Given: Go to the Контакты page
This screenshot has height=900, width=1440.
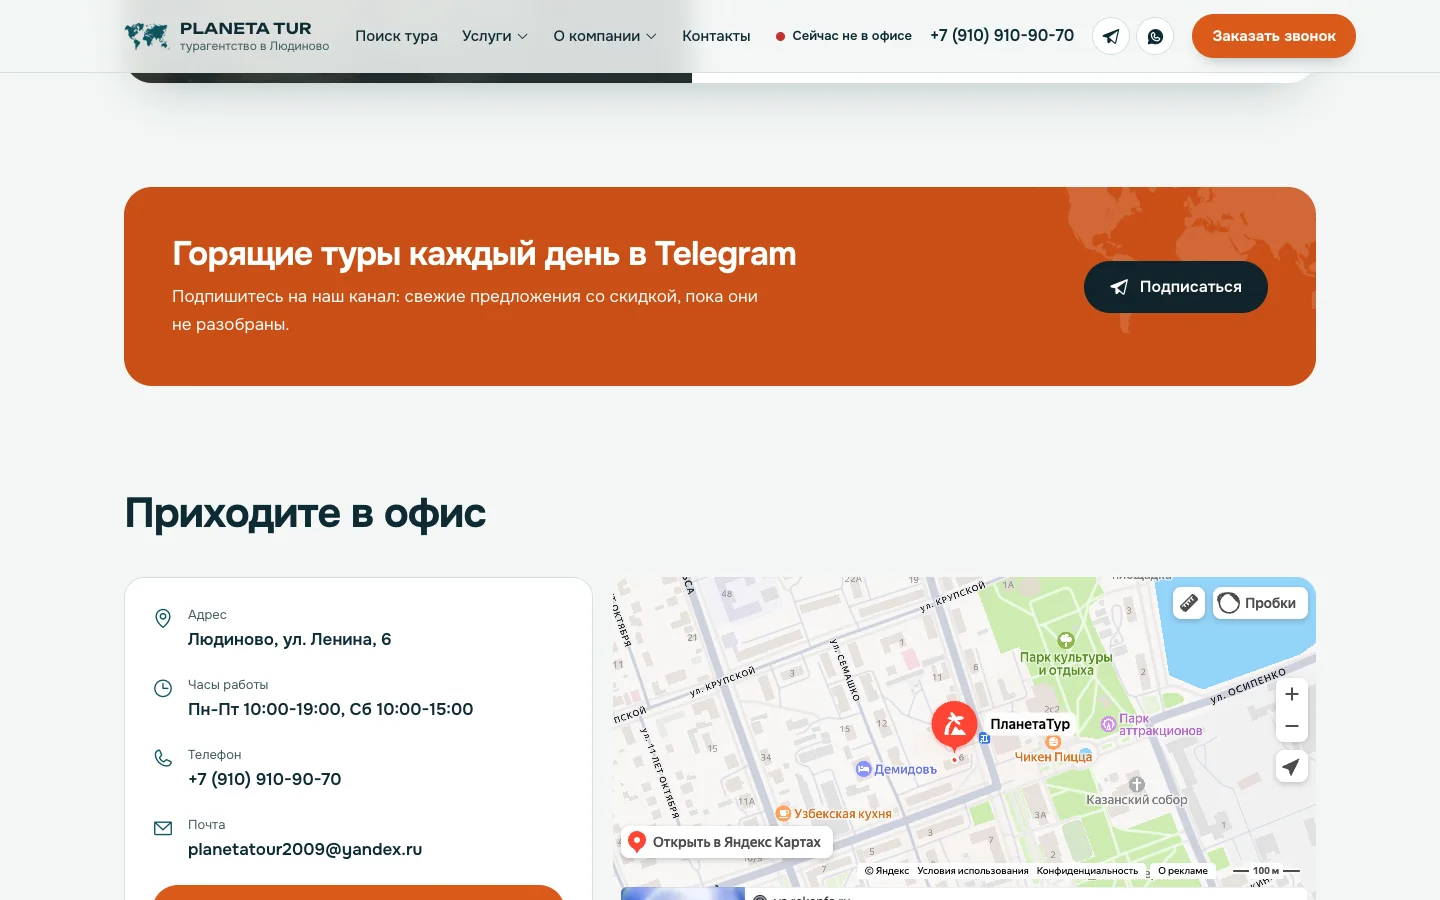Looking at the screenshot, I should (716, 36).
